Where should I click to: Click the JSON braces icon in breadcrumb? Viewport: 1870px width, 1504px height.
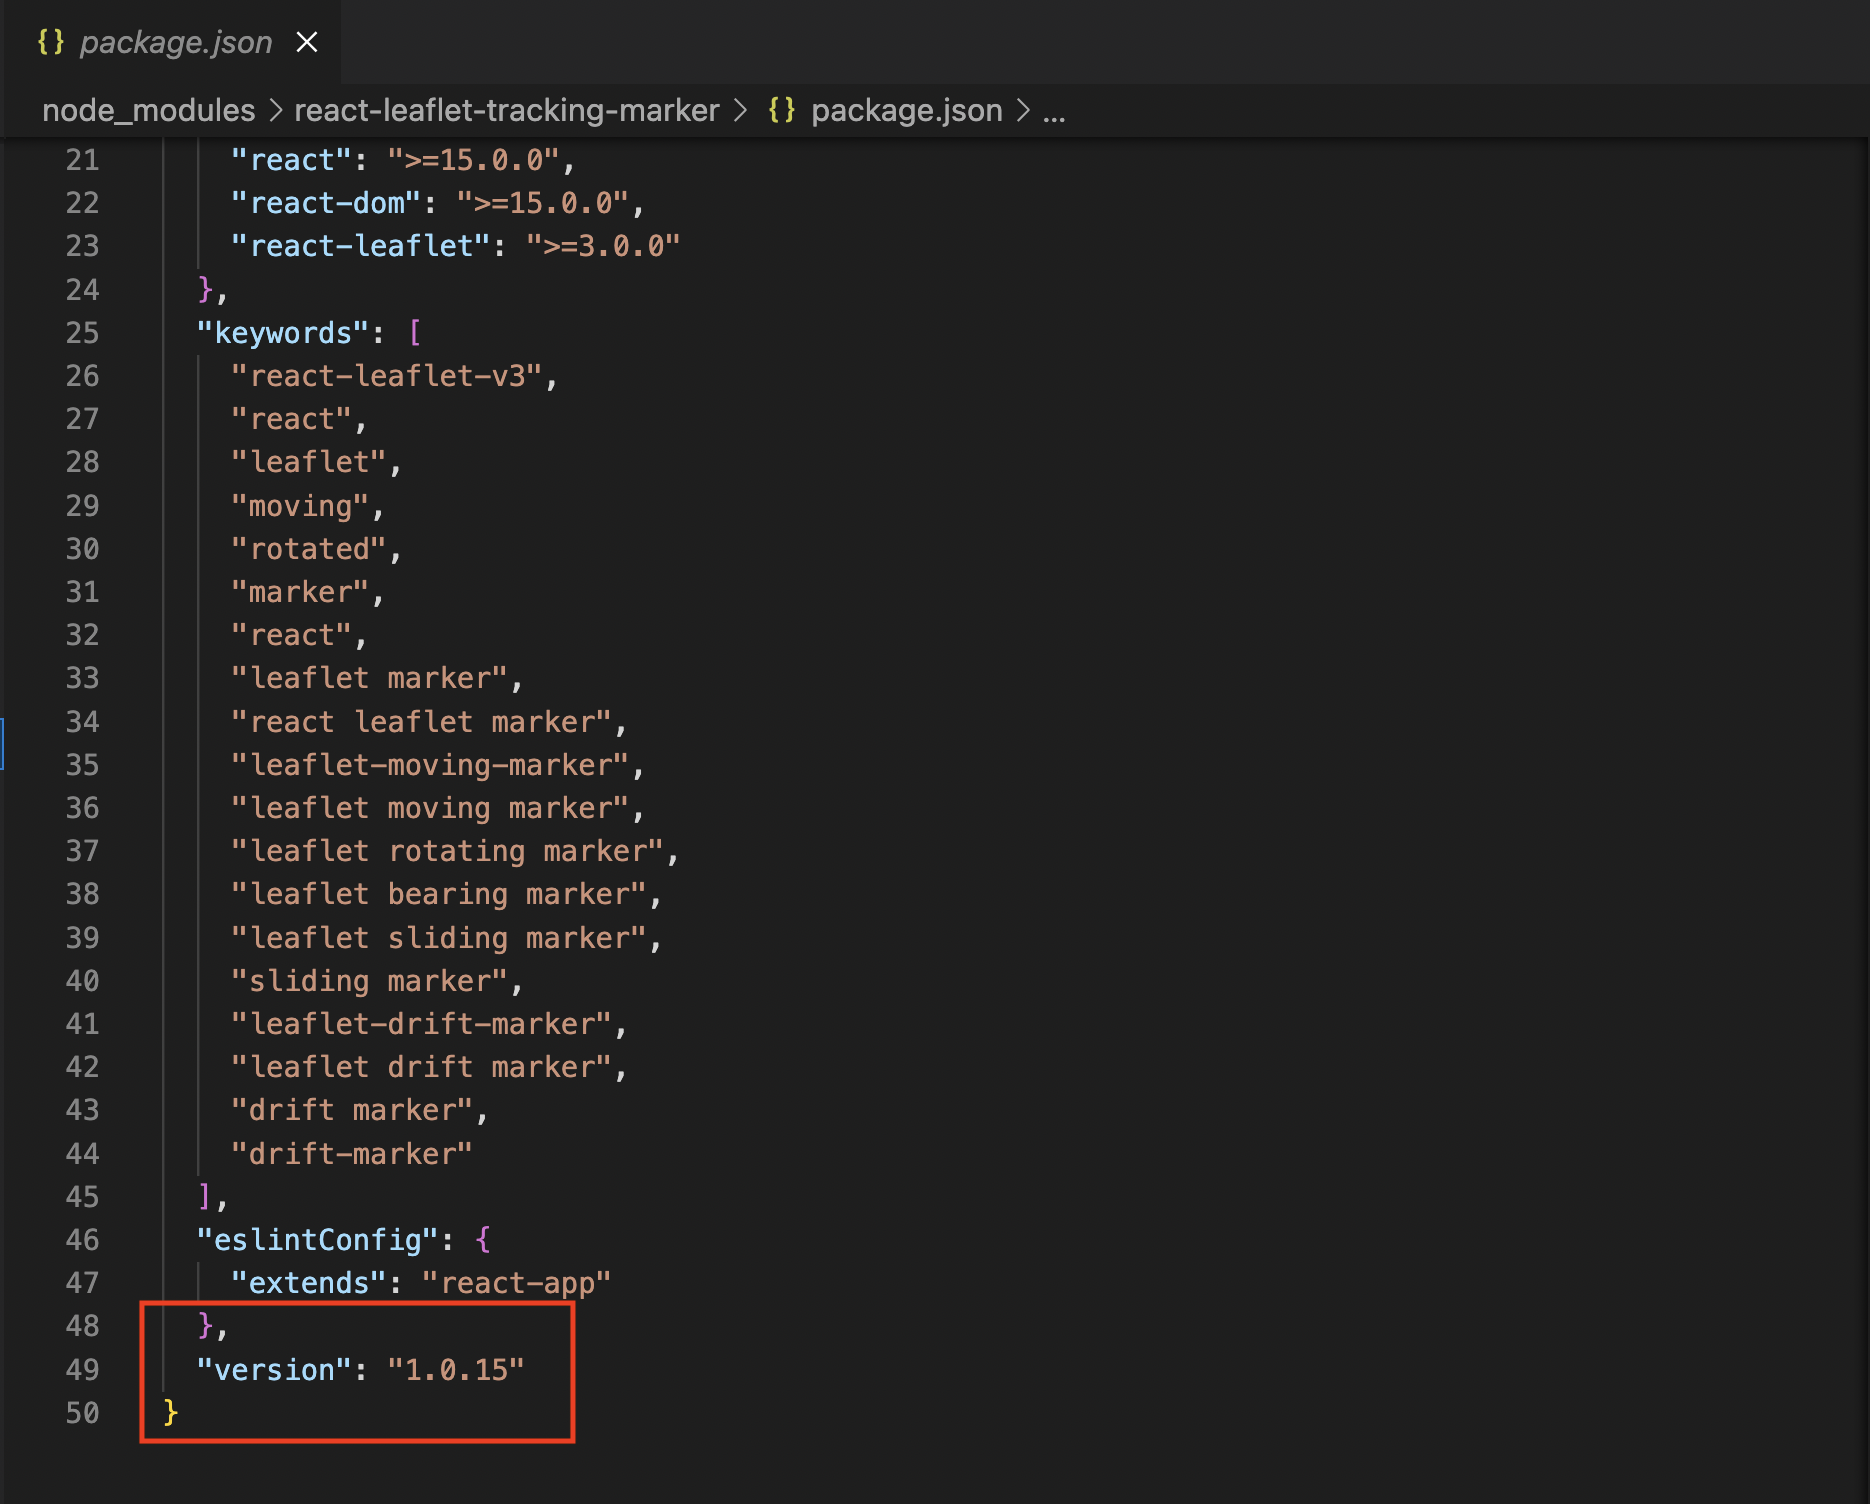782,110
